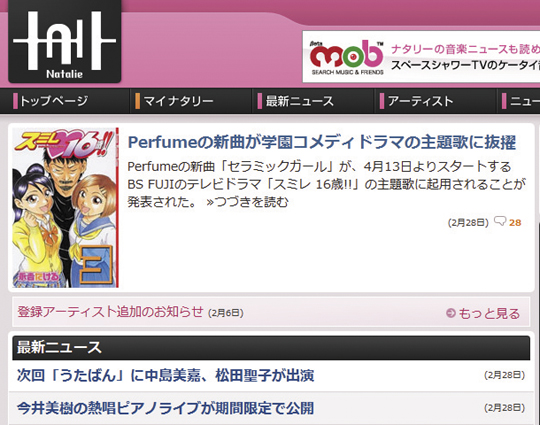Open the mob banner logo

(347, 57)
